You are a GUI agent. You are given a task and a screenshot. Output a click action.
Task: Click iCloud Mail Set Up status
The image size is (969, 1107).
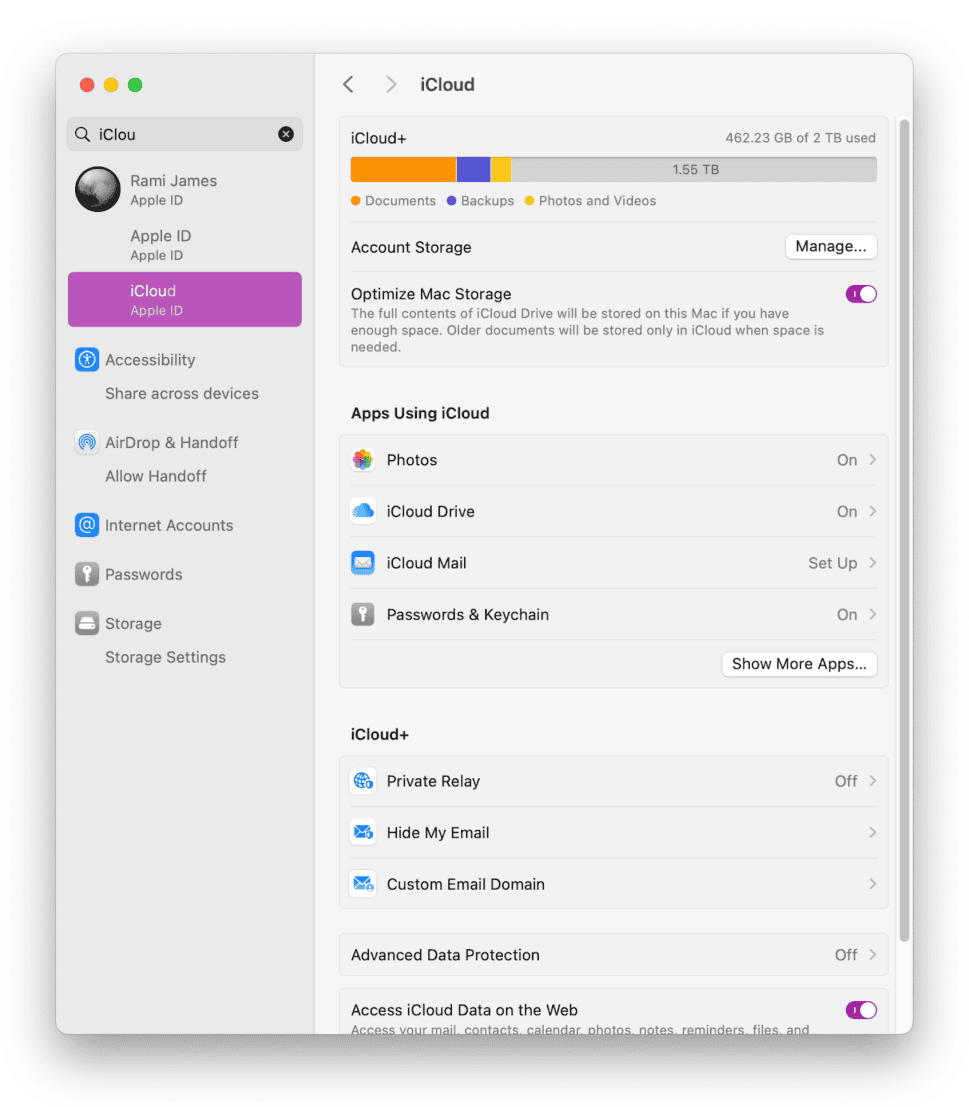point(833,563)
